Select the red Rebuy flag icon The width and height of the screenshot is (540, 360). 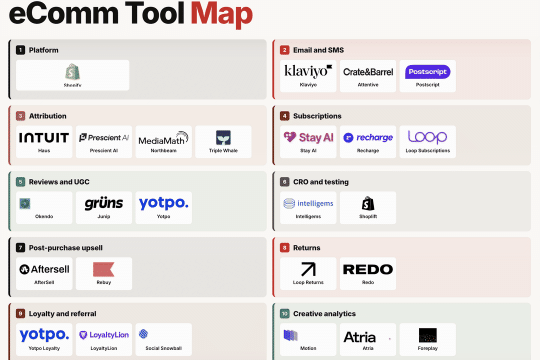[x=104, y=269]
